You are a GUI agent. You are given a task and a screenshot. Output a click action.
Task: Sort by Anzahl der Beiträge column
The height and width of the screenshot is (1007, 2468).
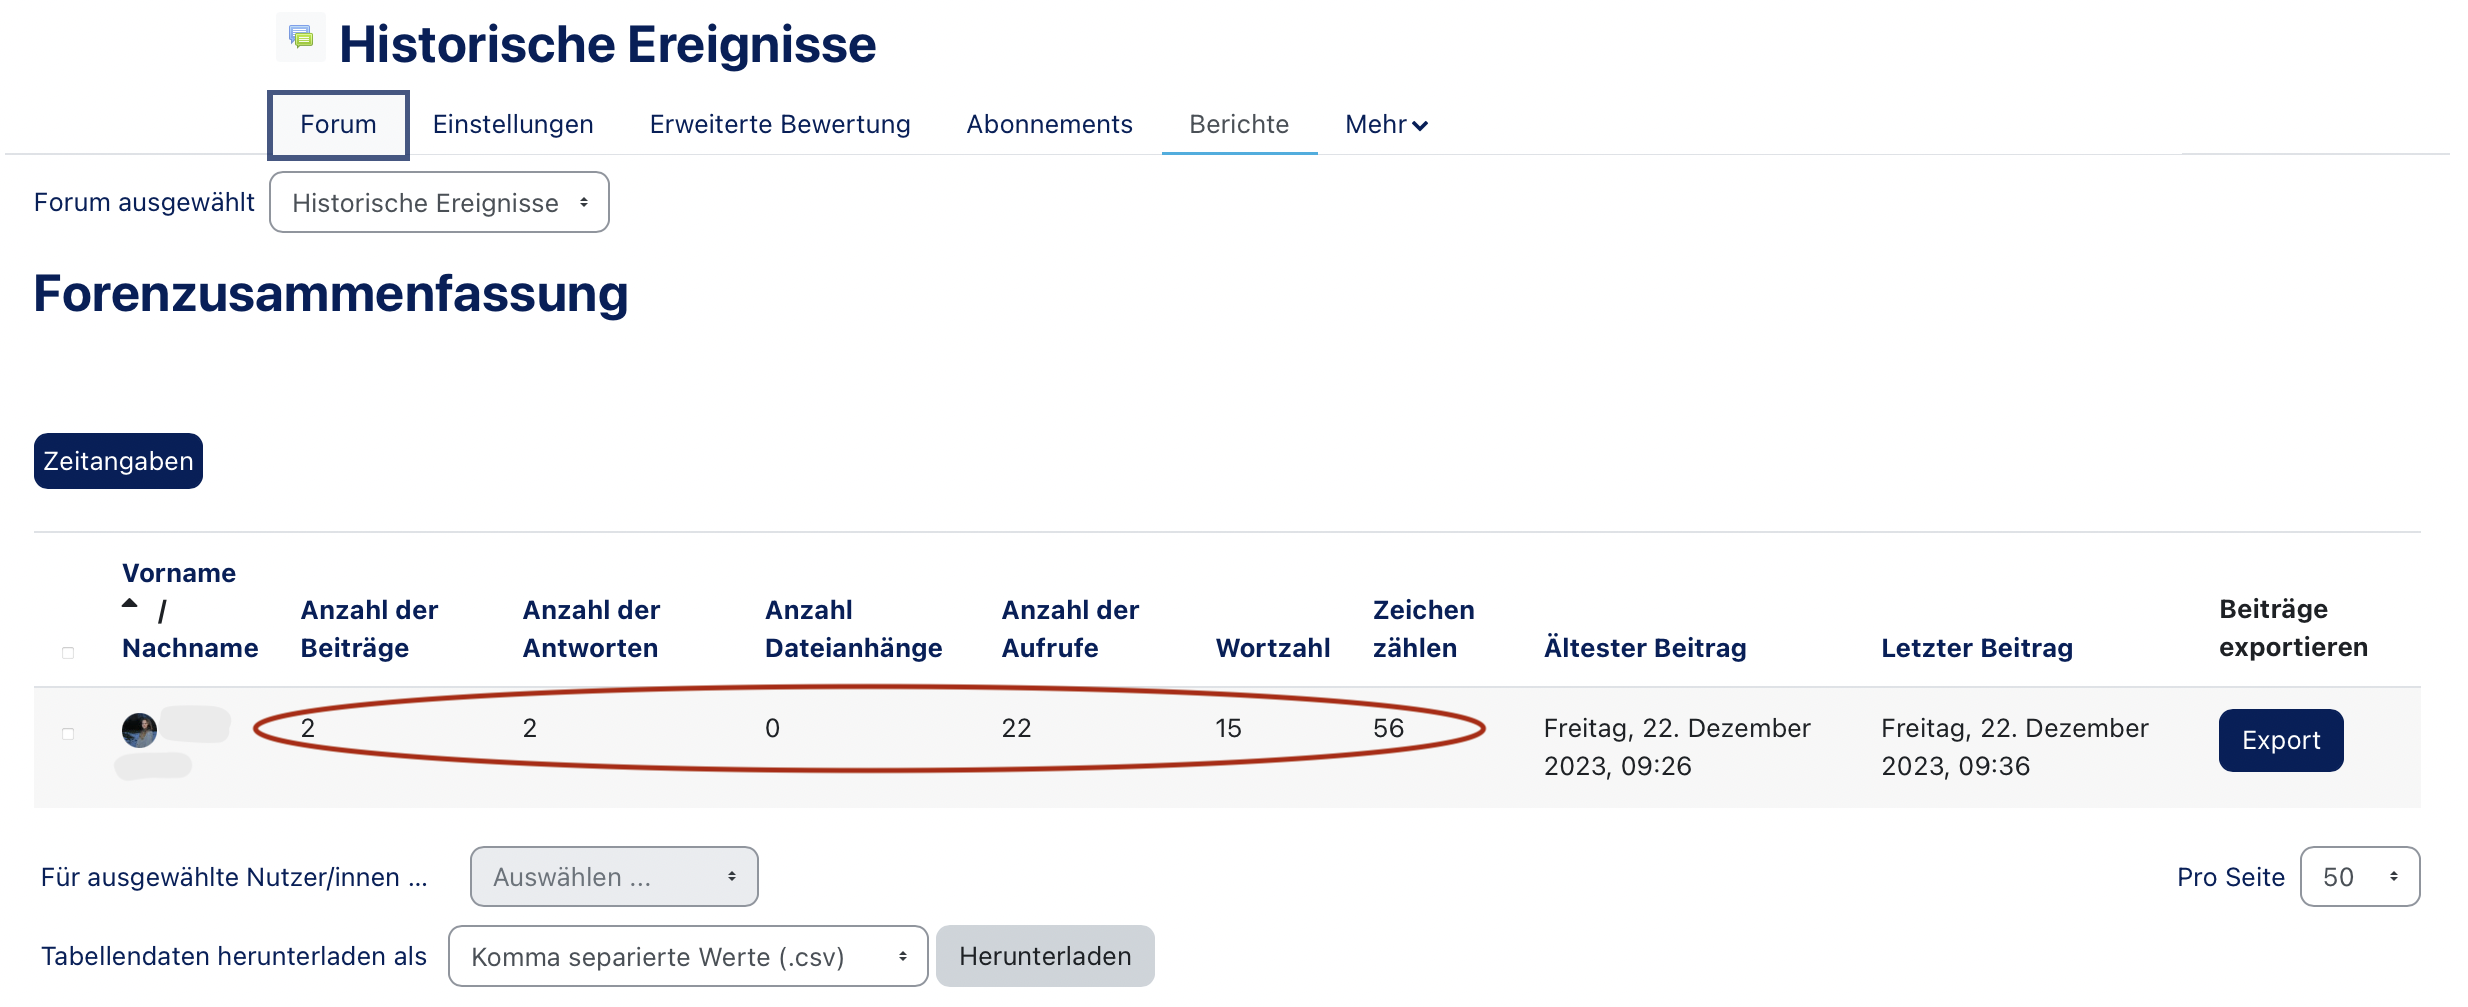click(369, 629)
